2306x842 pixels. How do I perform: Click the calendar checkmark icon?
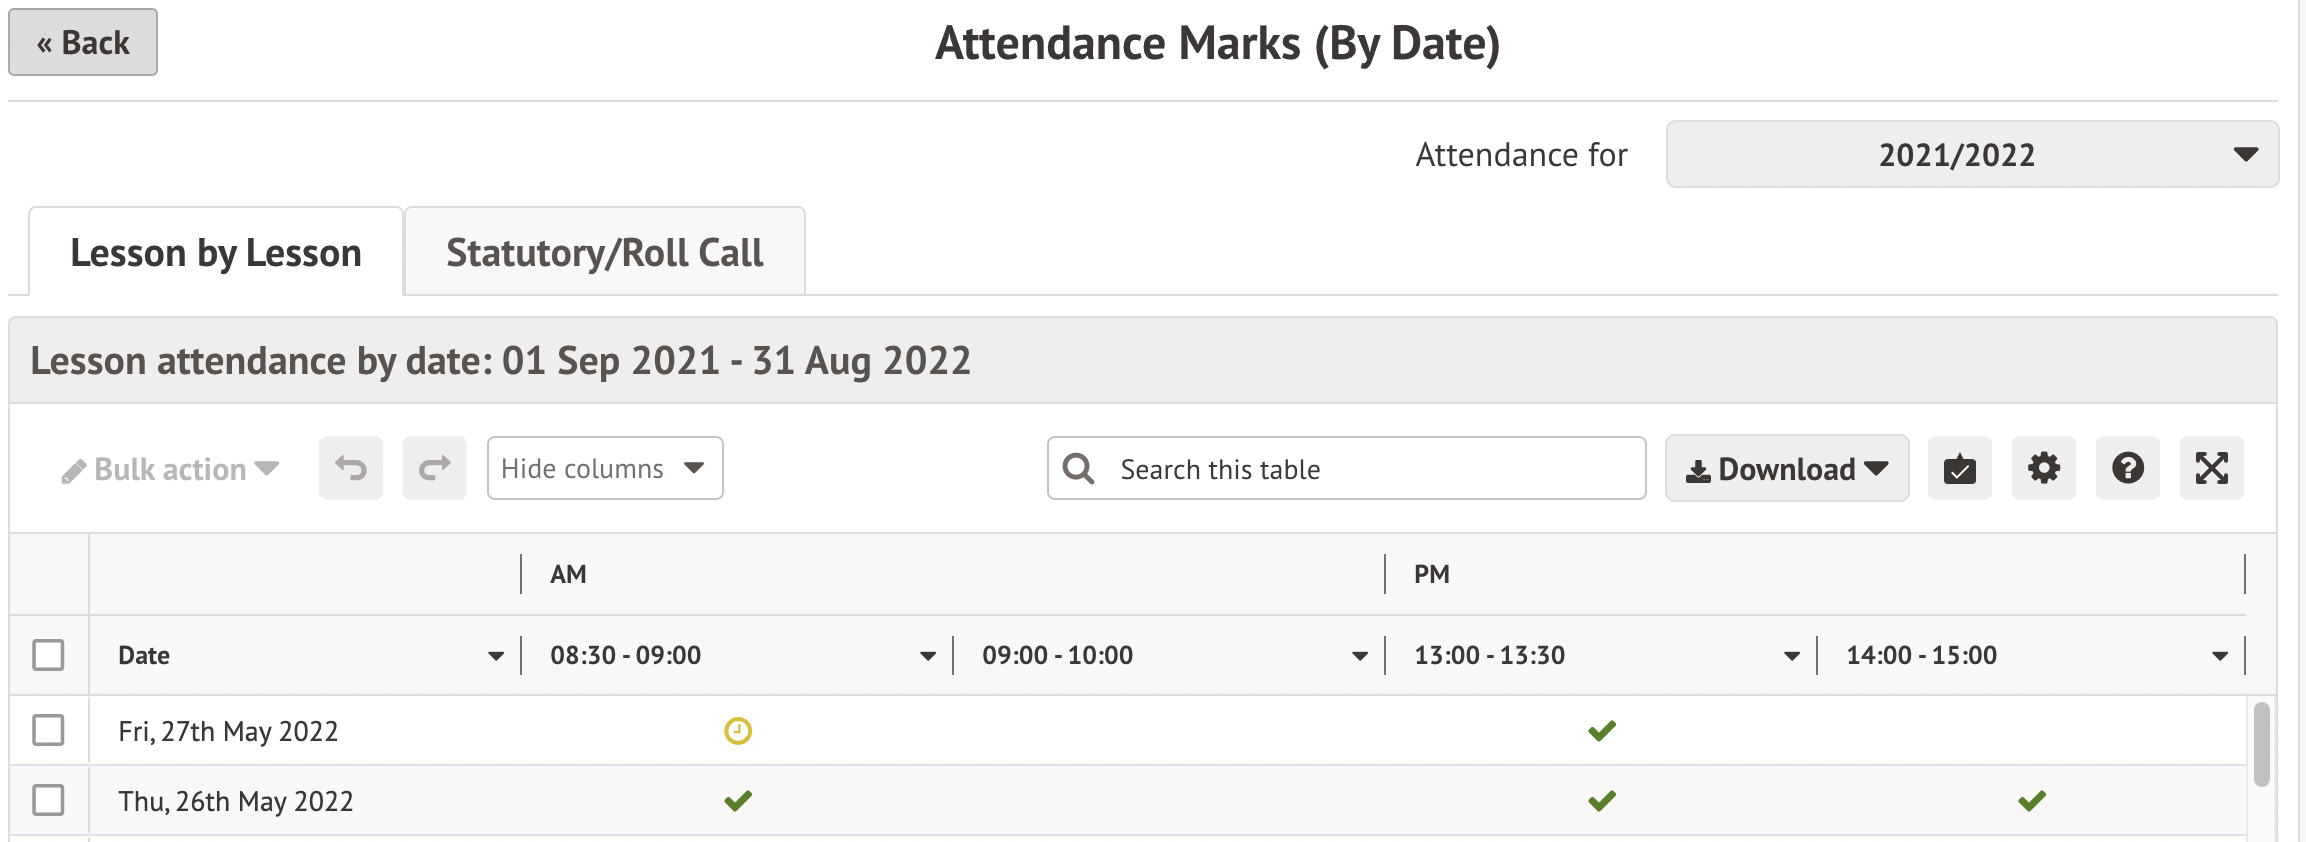click(x=1959, y=468)
